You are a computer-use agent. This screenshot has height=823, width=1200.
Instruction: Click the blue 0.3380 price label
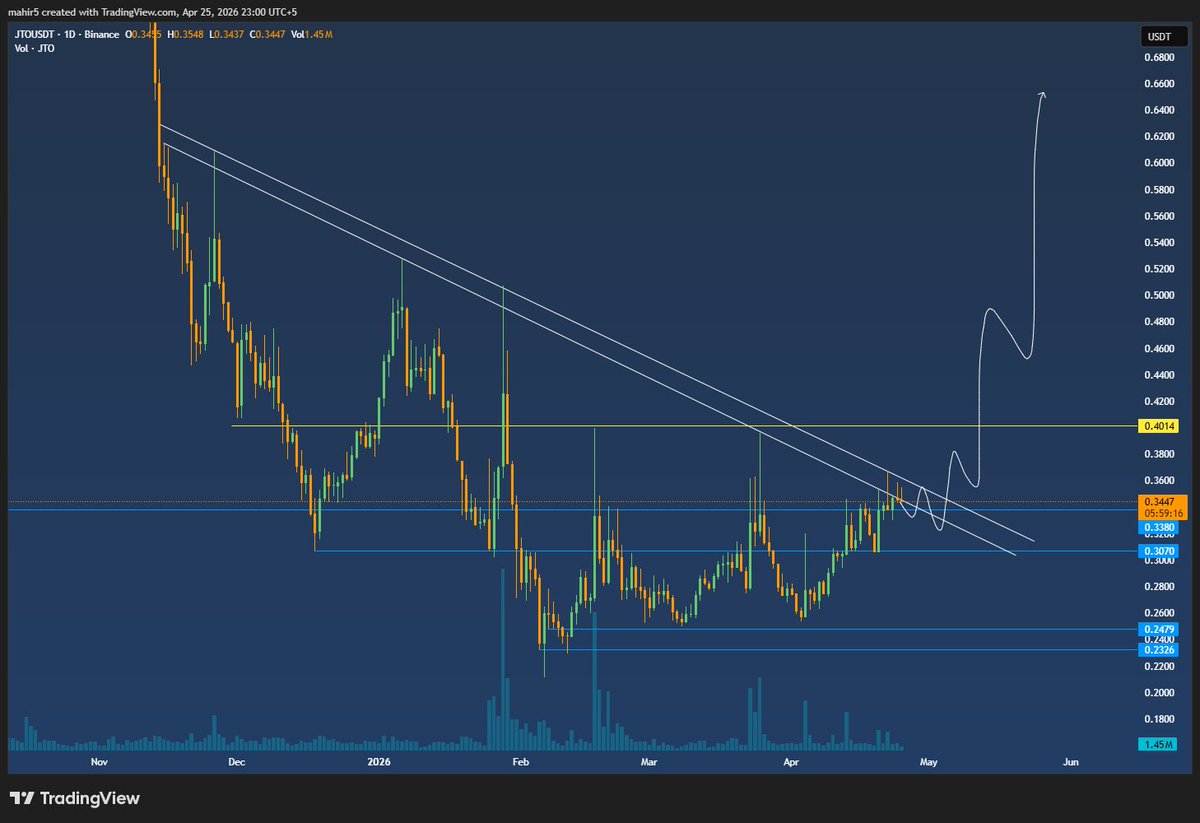[x=1159, y=526]
